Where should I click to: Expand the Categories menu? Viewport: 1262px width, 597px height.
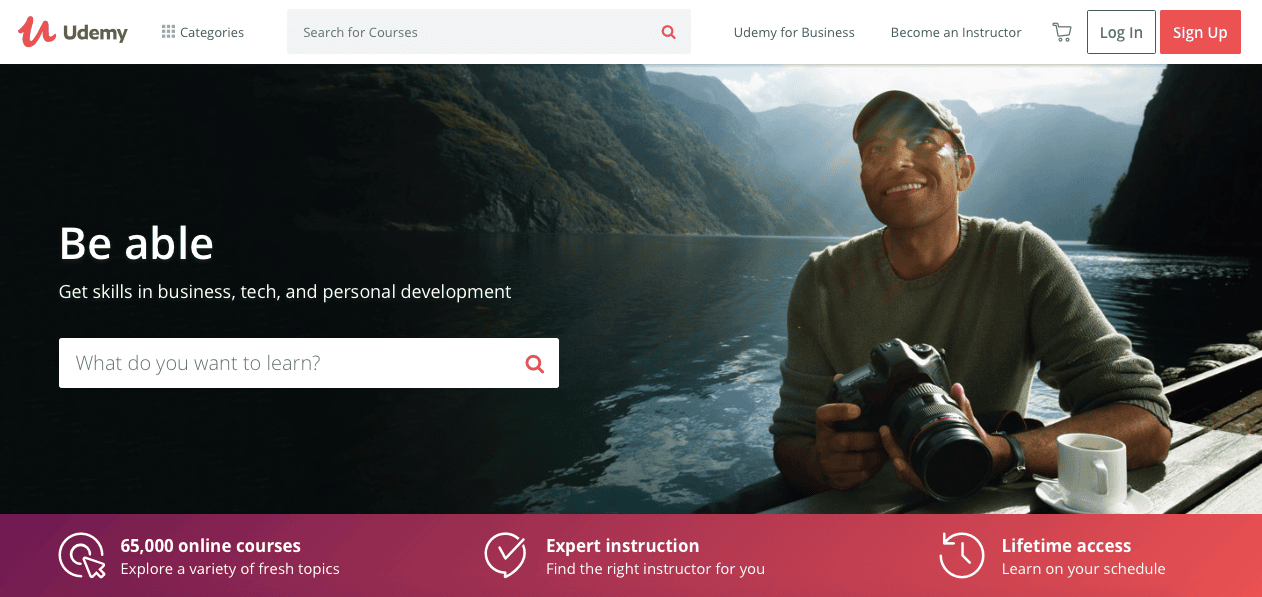[203, 32]
